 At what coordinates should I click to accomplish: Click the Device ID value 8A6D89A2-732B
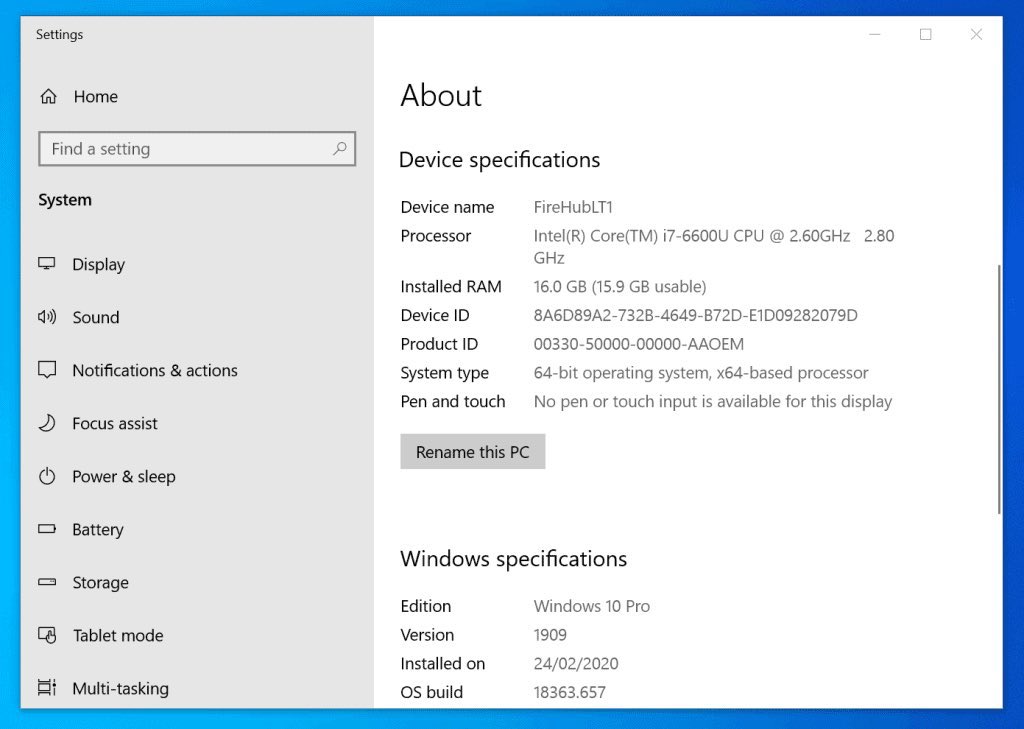(695, 316)
